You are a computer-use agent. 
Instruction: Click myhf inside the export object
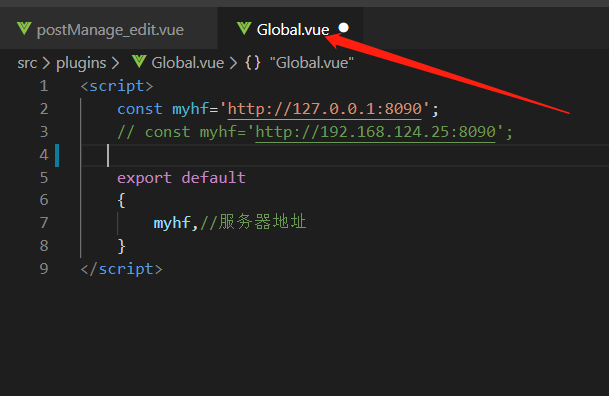[x=172, y=223]
